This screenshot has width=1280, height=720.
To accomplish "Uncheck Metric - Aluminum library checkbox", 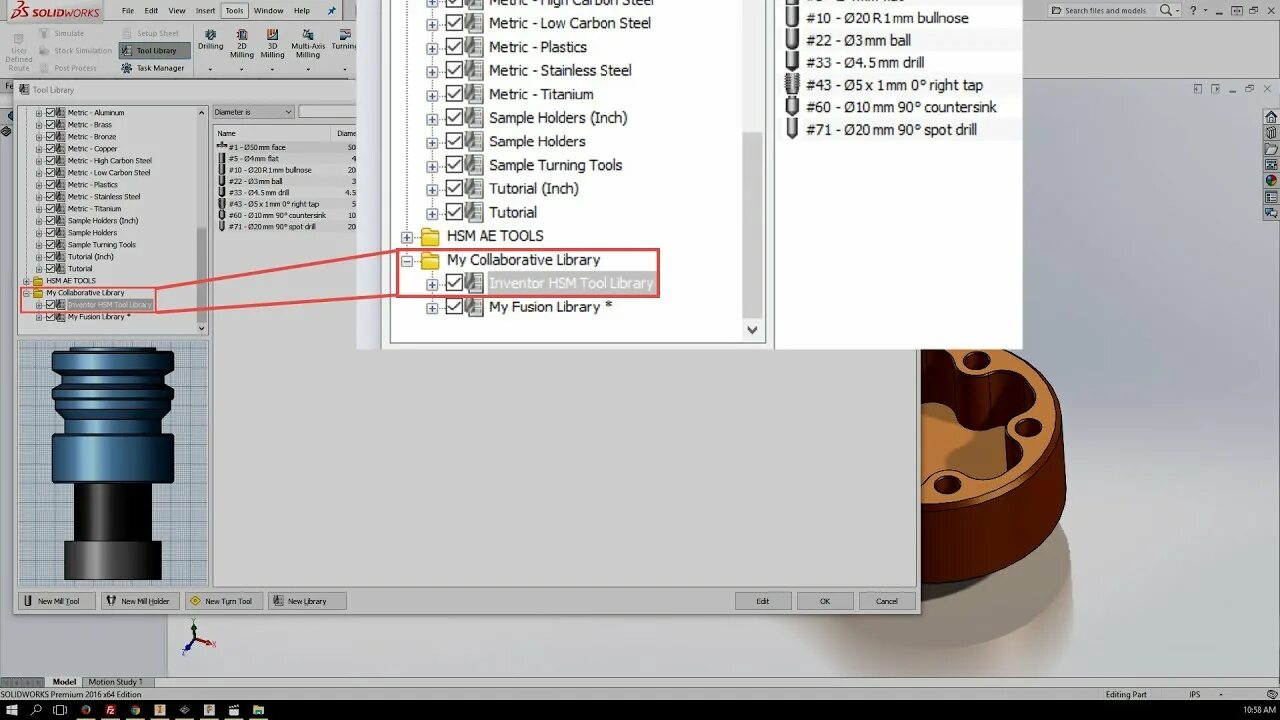I will click(x=51, y=113).
